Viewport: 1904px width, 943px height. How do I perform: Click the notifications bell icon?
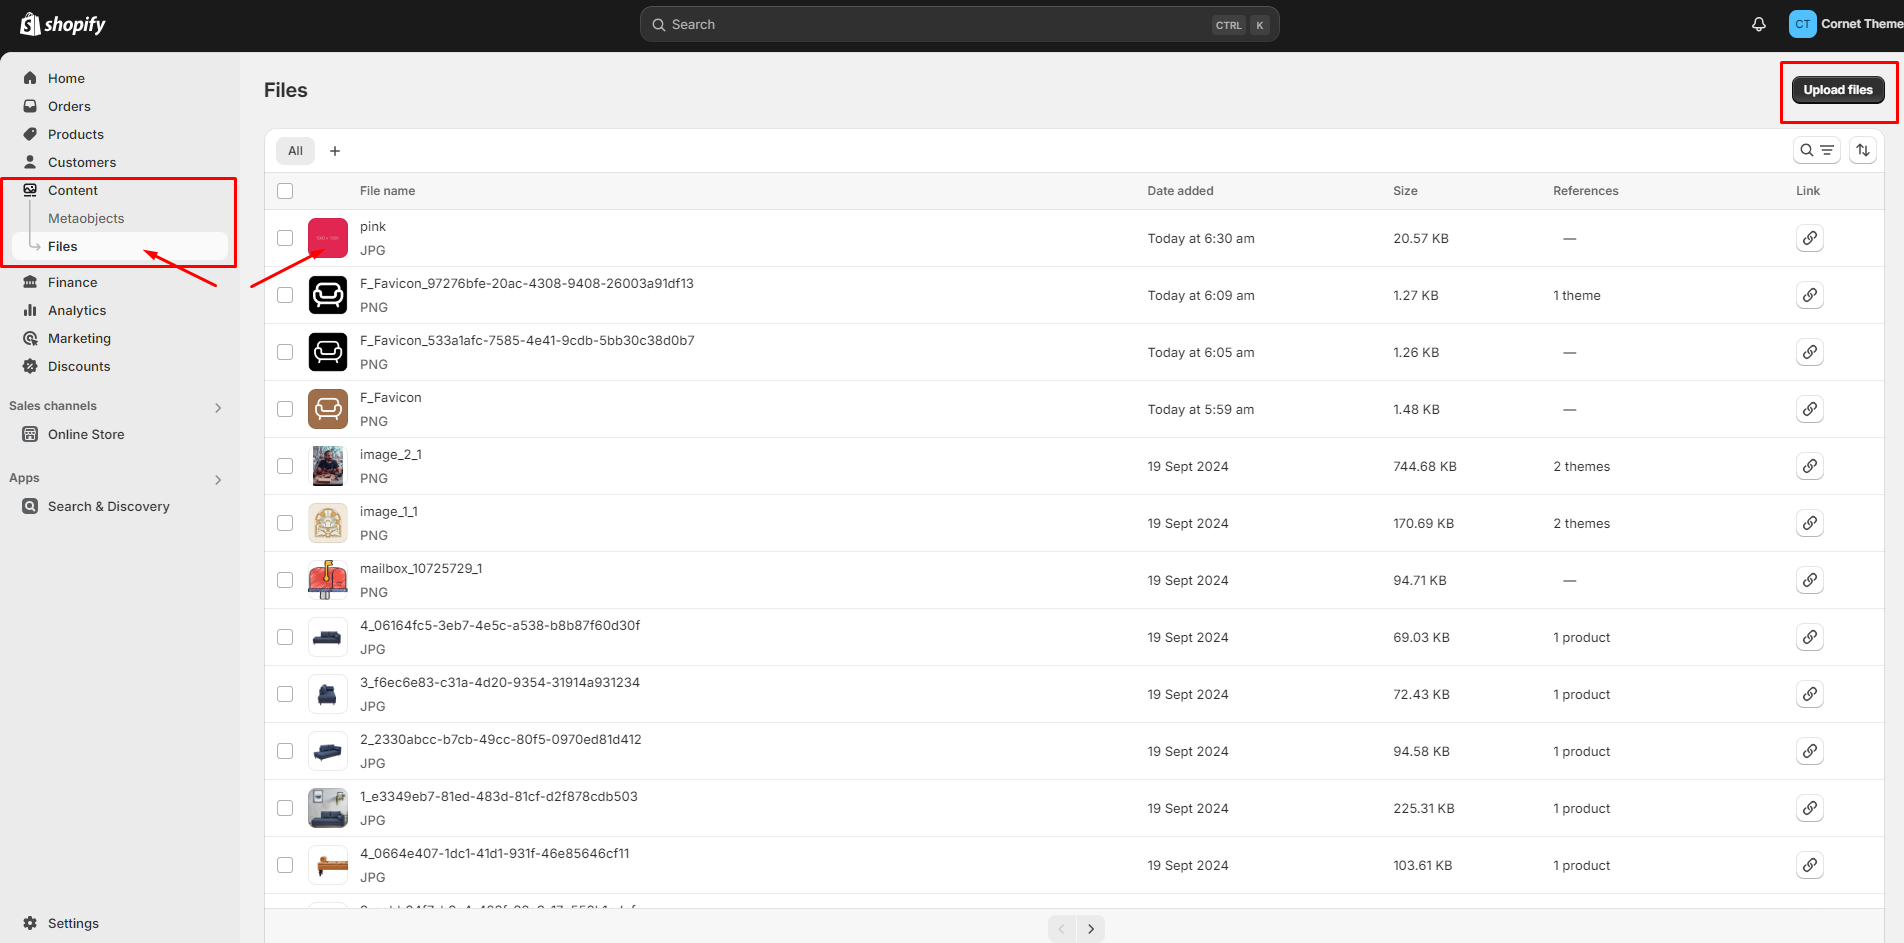(1758, 24)
